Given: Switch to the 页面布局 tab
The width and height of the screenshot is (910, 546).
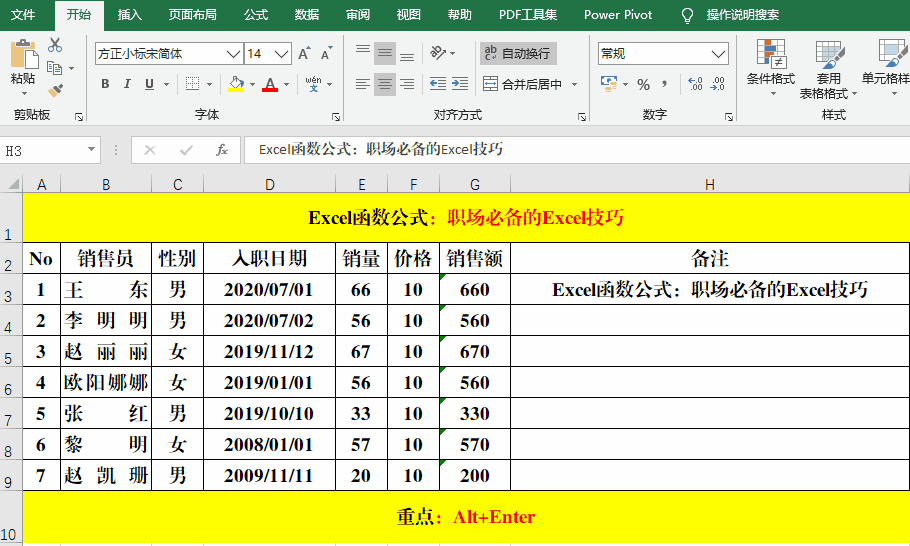Looking at the screenshot, I should [193, 15].
